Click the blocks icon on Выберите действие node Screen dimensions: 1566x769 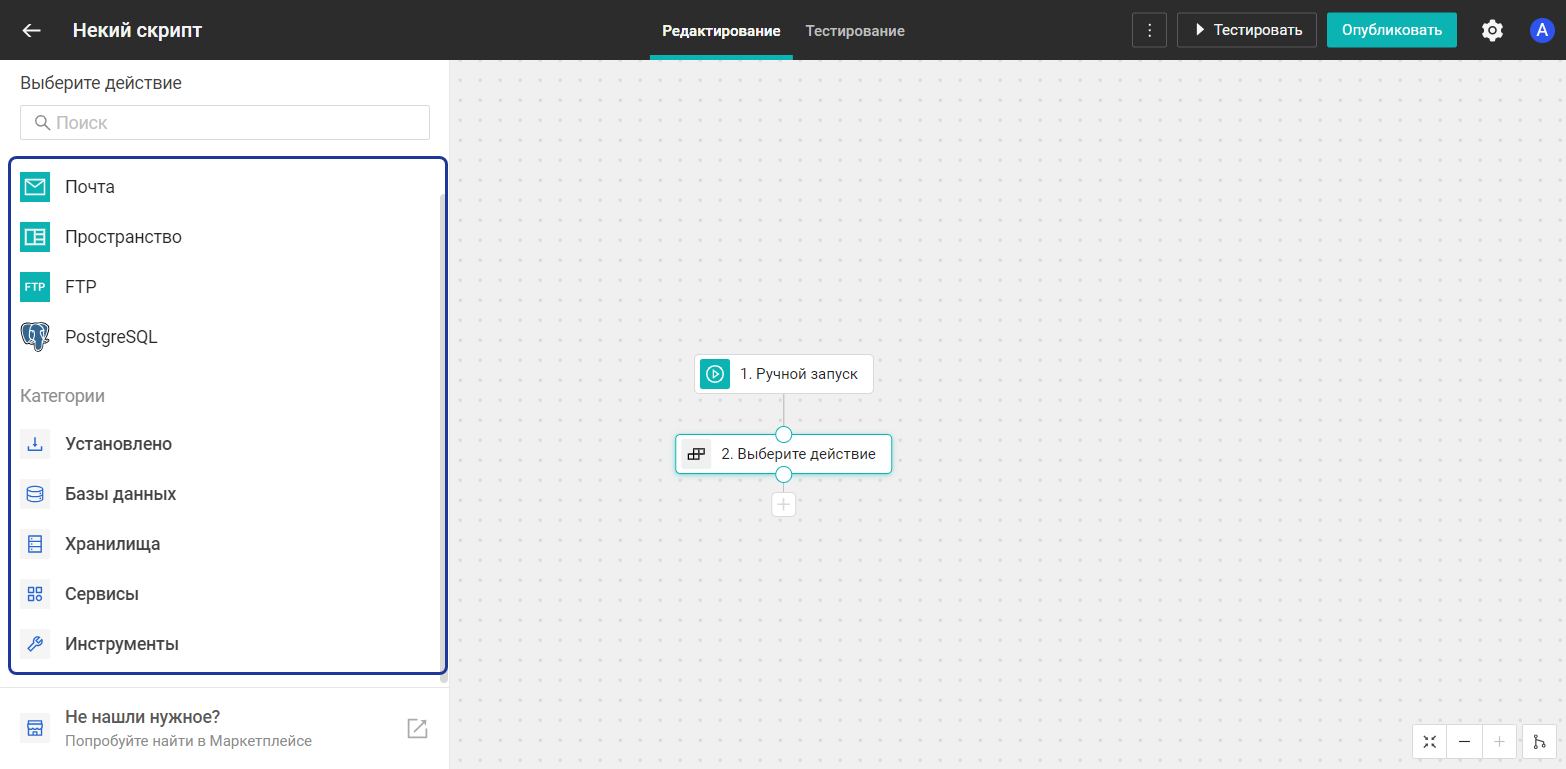[x=696, y=454]
